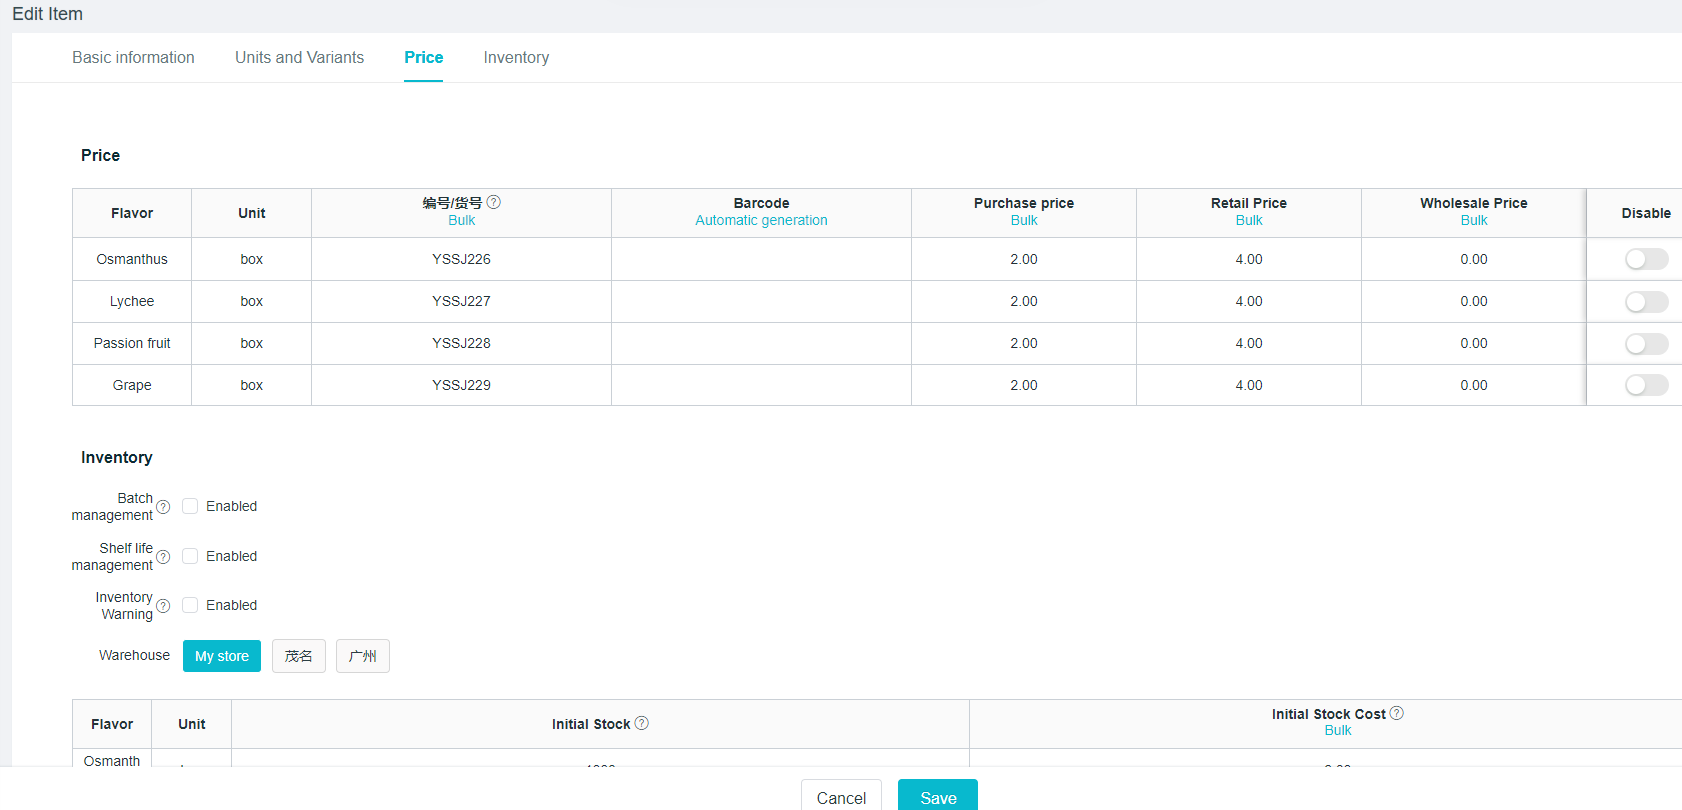Go to Basic information tab
This screenshot has width=1682, height=810.
pyautogui.click(x=133, y=58)
